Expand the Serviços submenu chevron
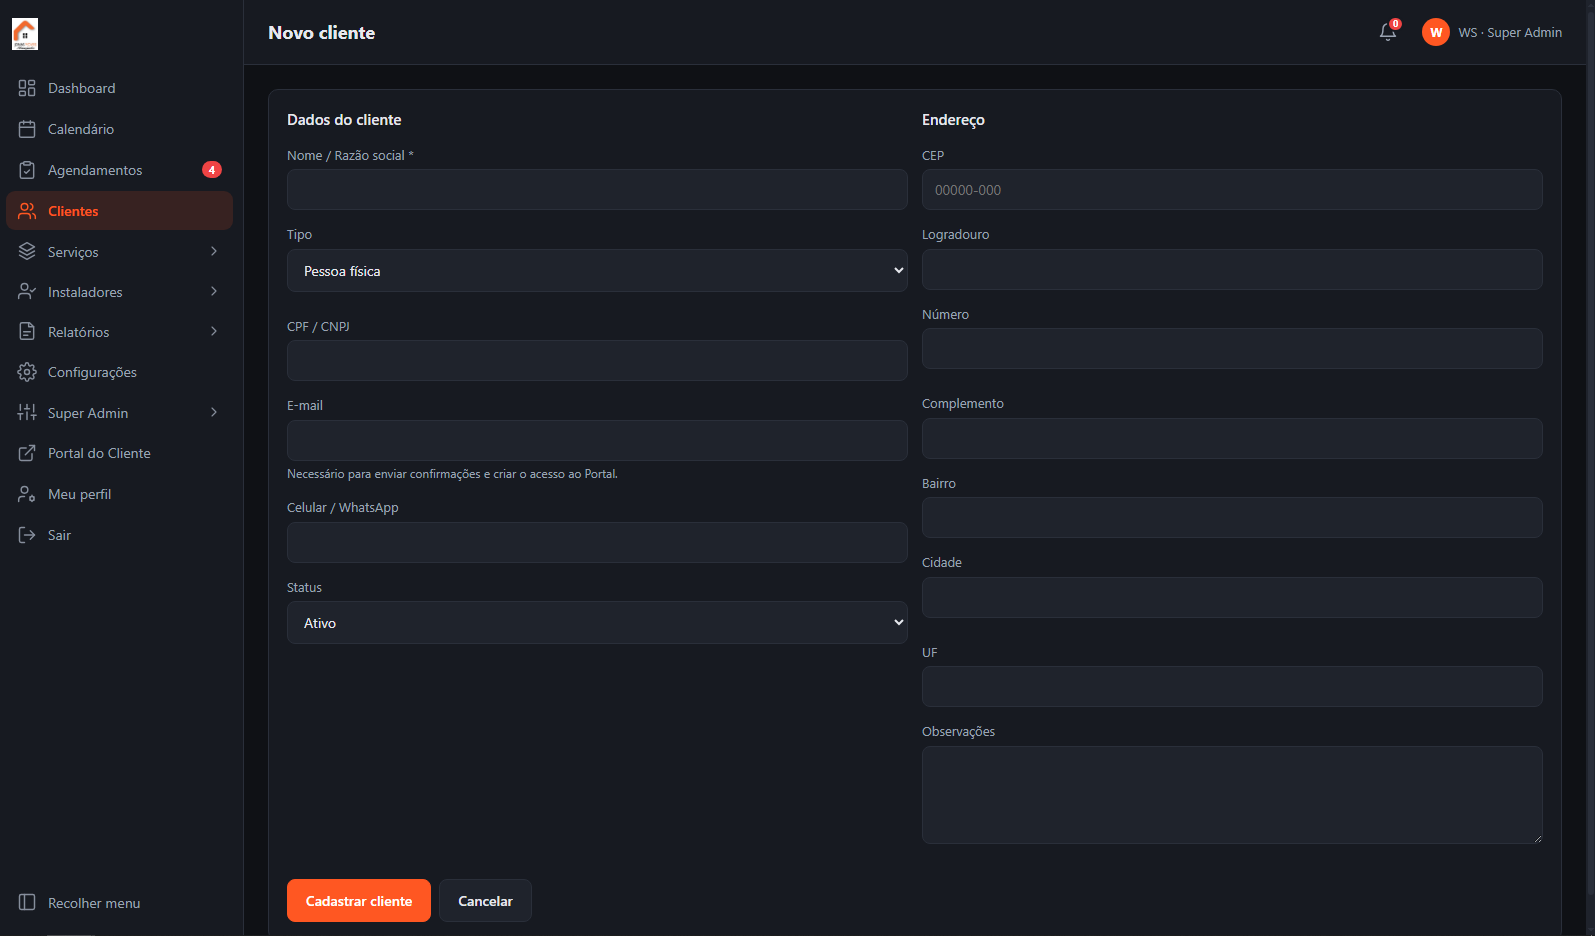The width and height of the screenshot is (1595, 936). (214, 251)
